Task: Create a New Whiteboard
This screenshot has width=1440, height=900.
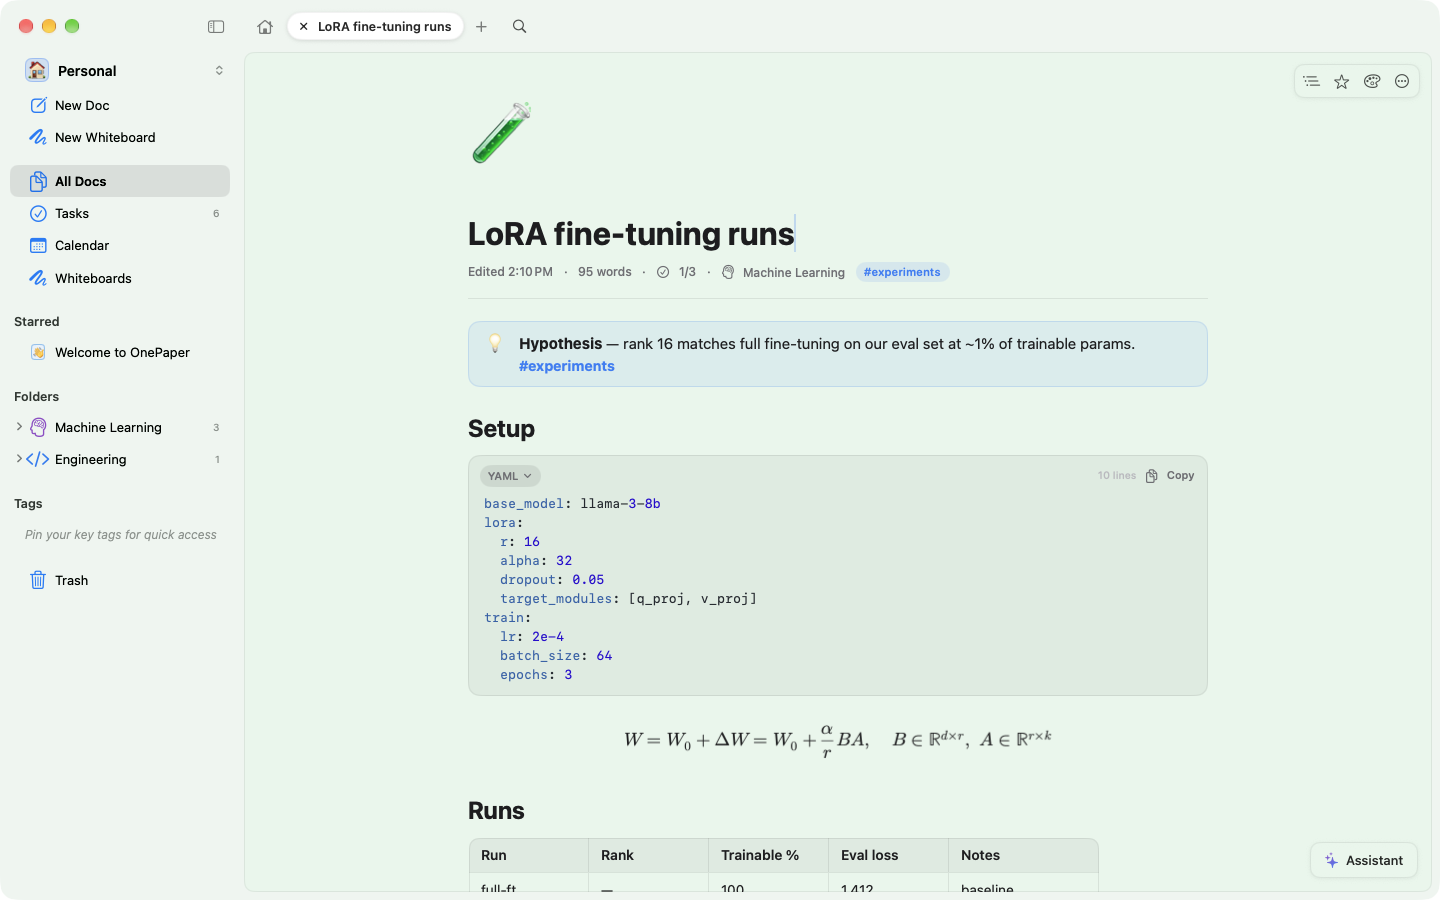Action: pyautogui.click(x=120, y=137)
